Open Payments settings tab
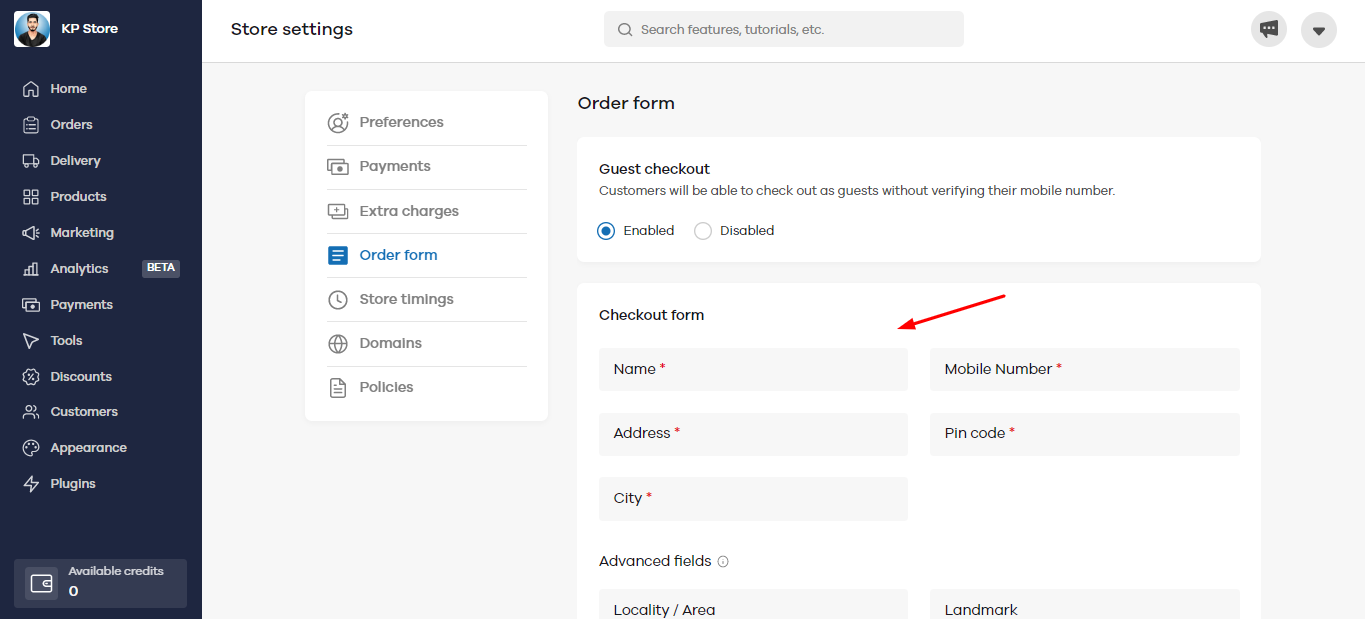The height and width of the screenshot is (619, 1365). coord(395,166)
